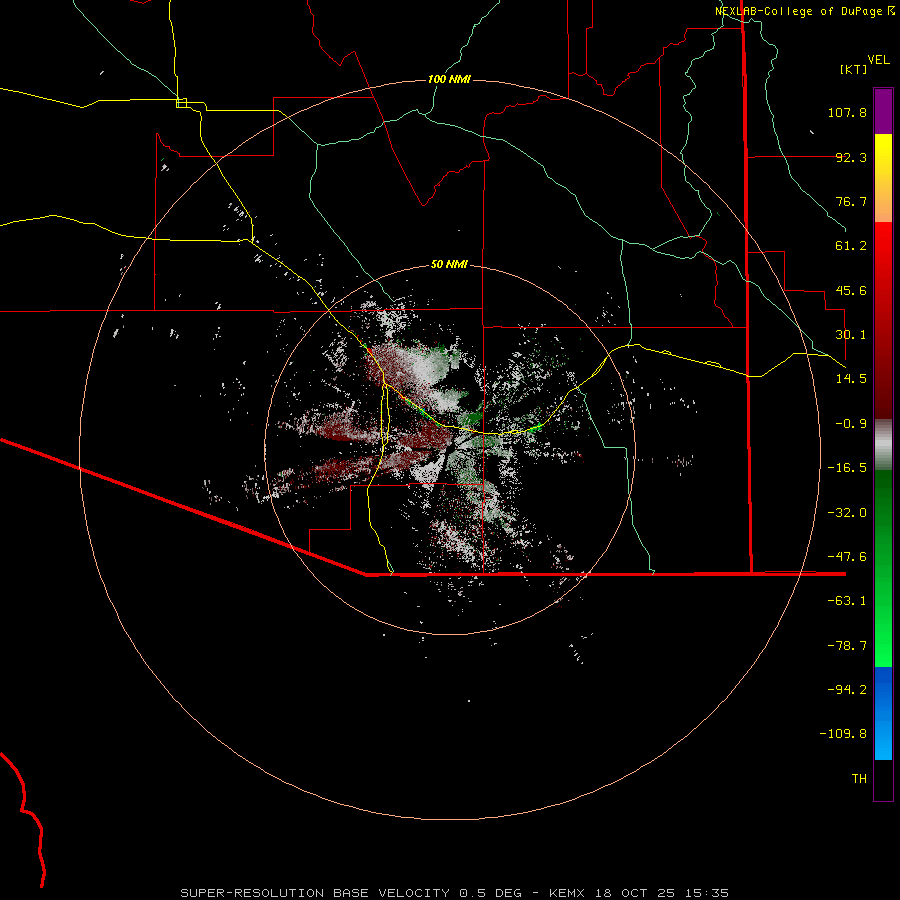Click the 30.1 velocity scale value
The image size is (900, 900).
click(851, 335)
